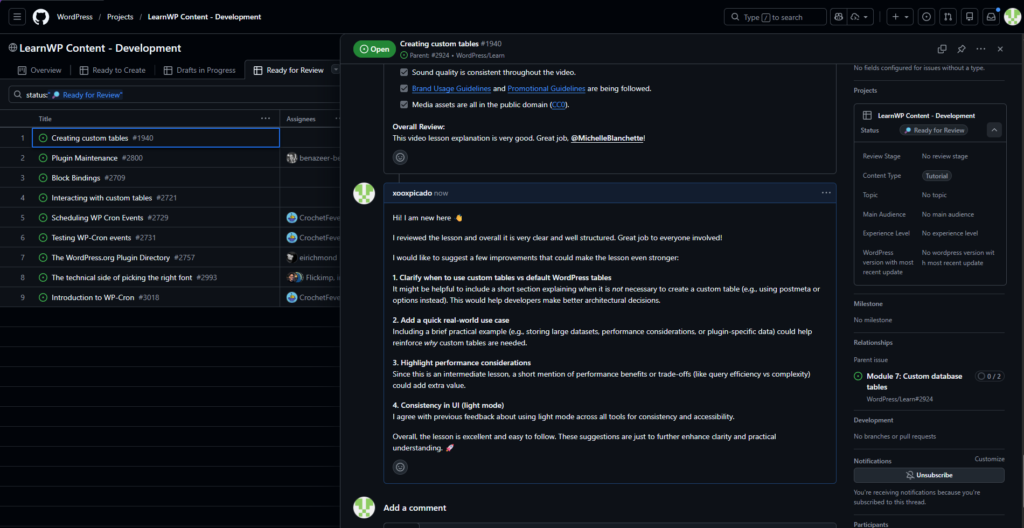
Task: Open Testing WP-Cron events #2731
Action: (x=103, y=237)
